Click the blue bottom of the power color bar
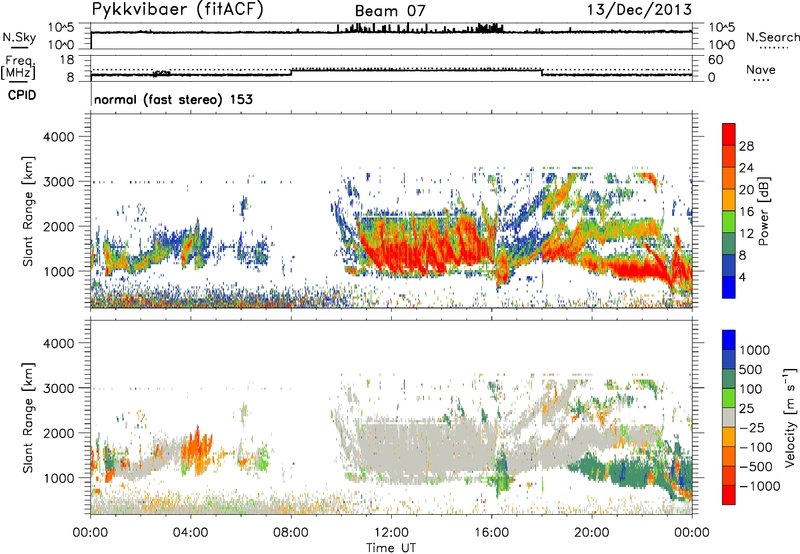800x554 pixels. pyautogui.click(x=729, y=288)
